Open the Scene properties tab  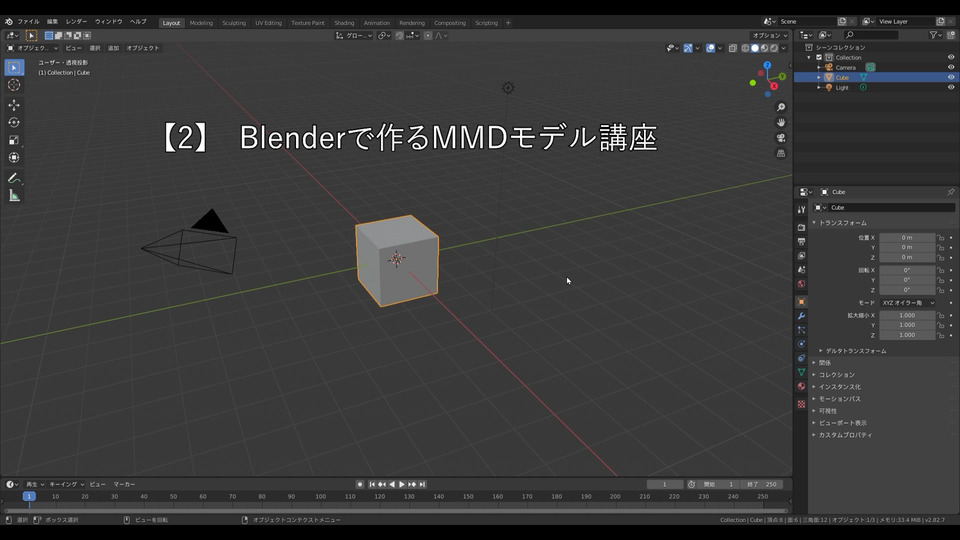pyautogui.click(x=801, y=269)
